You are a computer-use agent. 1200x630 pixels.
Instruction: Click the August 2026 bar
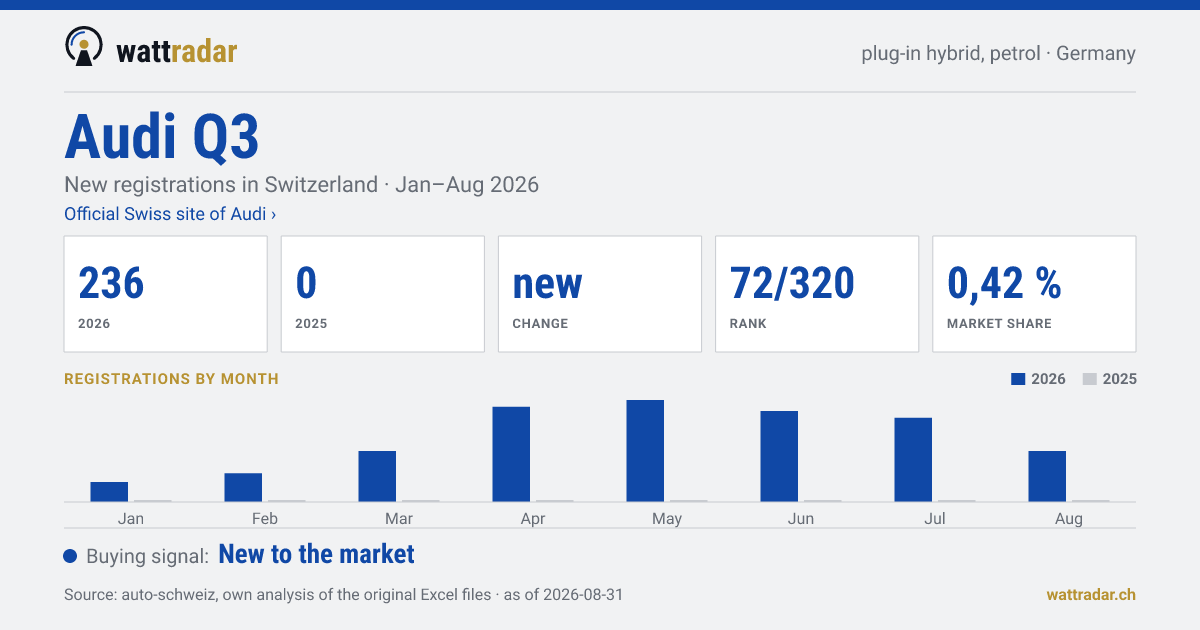(x=1047, y=476)
